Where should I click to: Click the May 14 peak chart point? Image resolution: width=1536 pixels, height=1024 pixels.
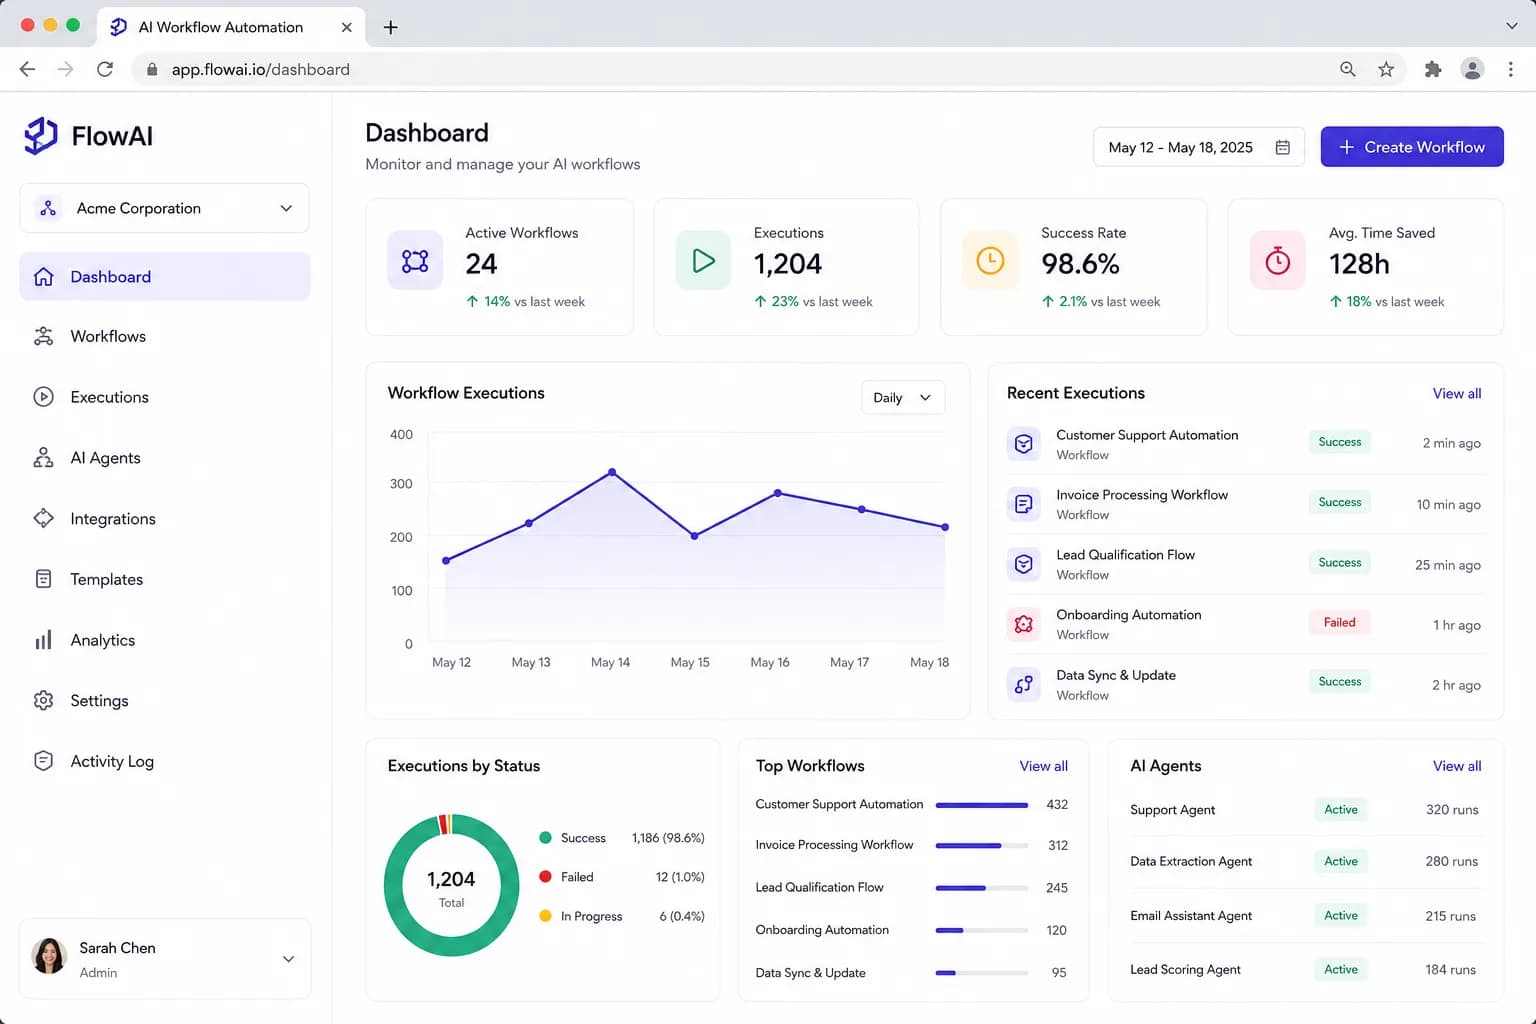pos(612,472)
